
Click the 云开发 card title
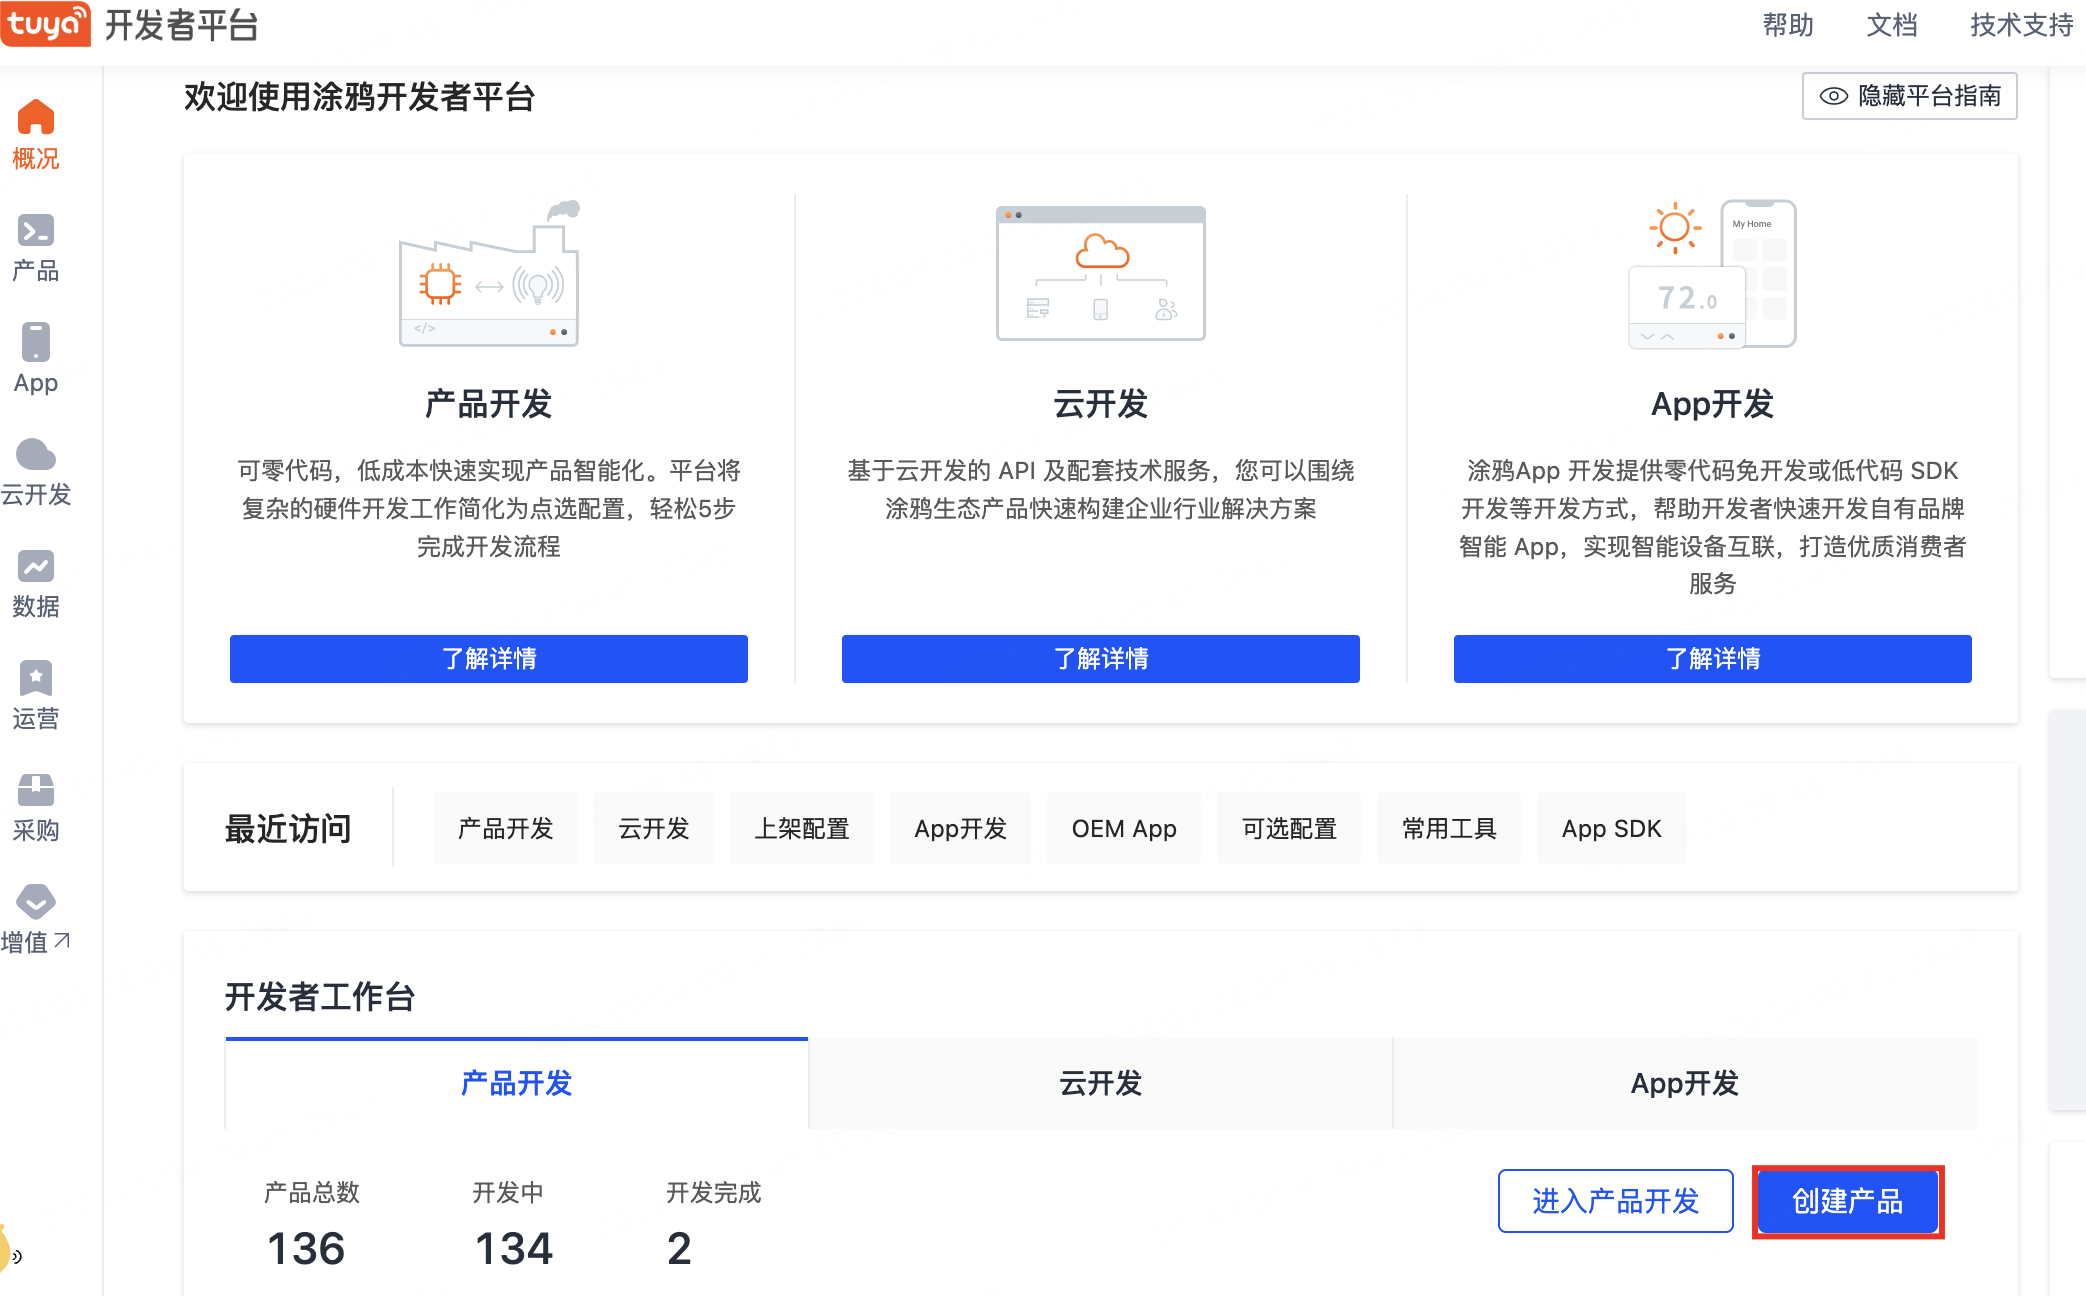click(x=1101, y=404)
